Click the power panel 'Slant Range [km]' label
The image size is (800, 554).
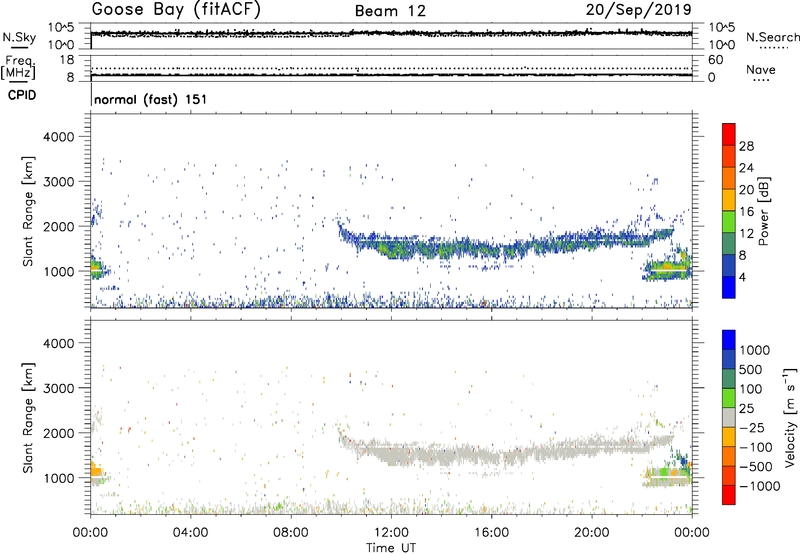(x=28, y=211)
